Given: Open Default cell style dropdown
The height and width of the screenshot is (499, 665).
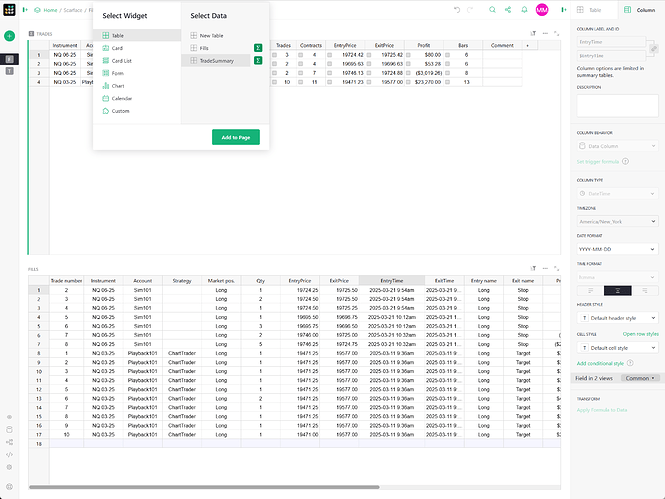Looking at the screenshot, I should 618,348.
